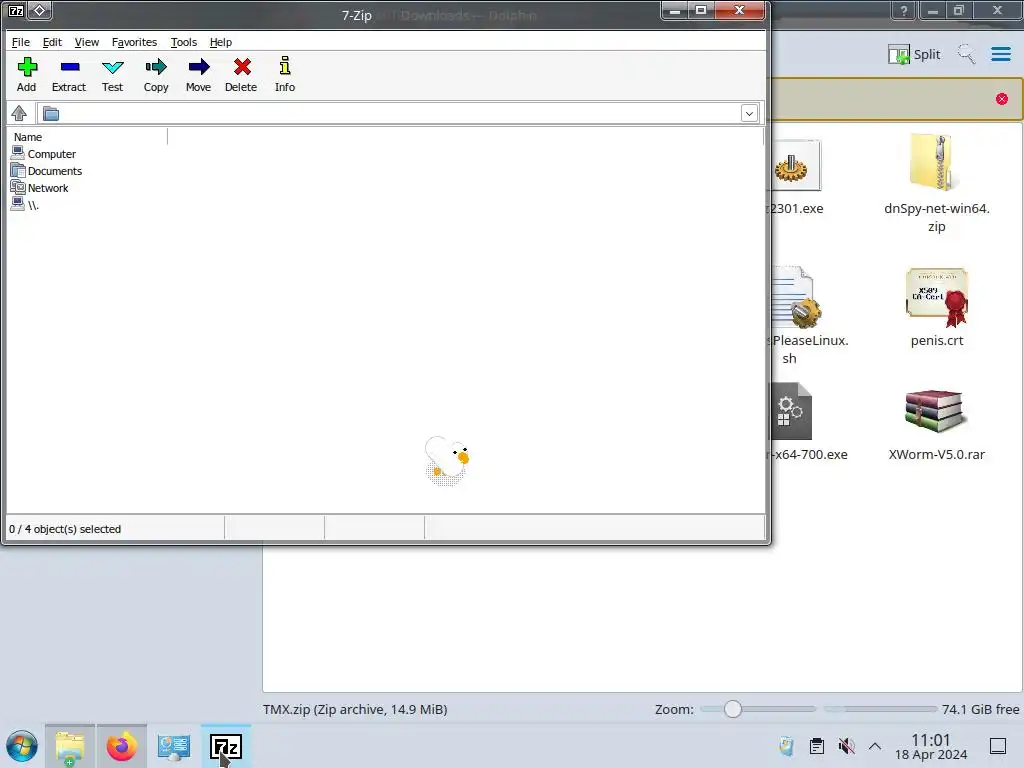Select the \\. entry in the list
This screenshot has width=1024, height=768.
pos(25,205)
